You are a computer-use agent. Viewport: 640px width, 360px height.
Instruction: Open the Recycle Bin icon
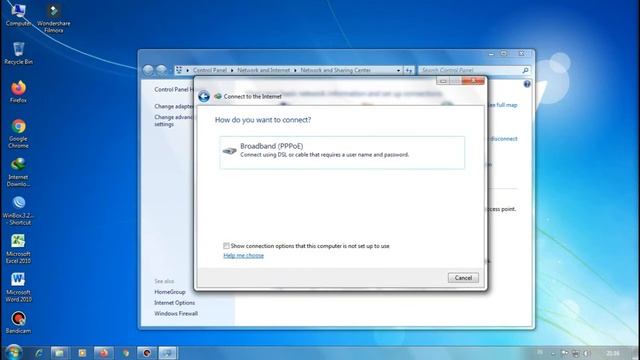click(x=18, y=53)
